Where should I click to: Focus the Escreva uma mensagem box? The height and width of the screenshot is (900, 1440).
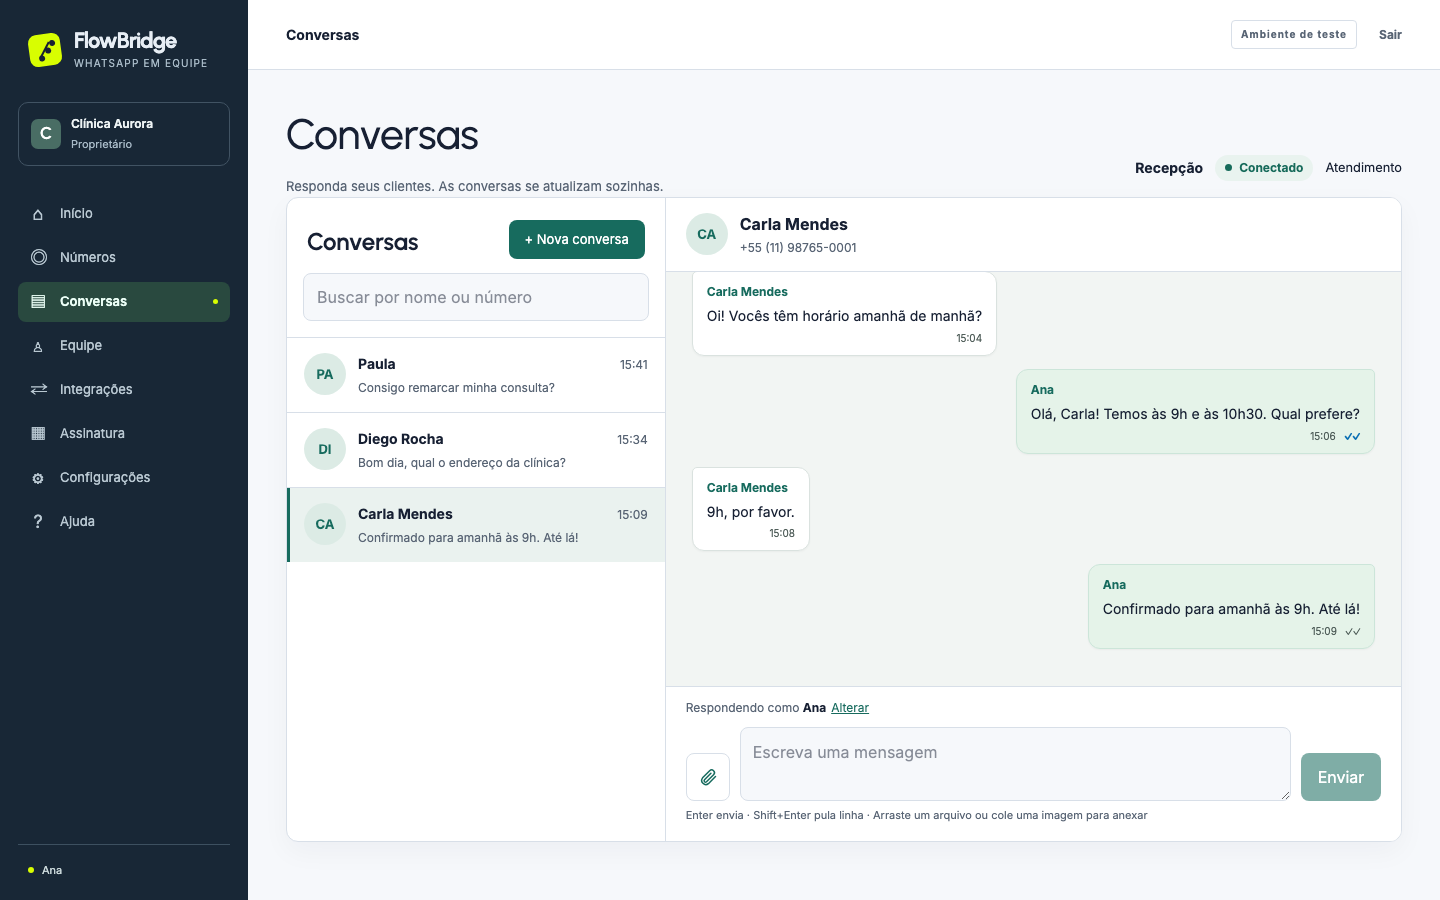pyautogui.click(x=1015, y=764)
